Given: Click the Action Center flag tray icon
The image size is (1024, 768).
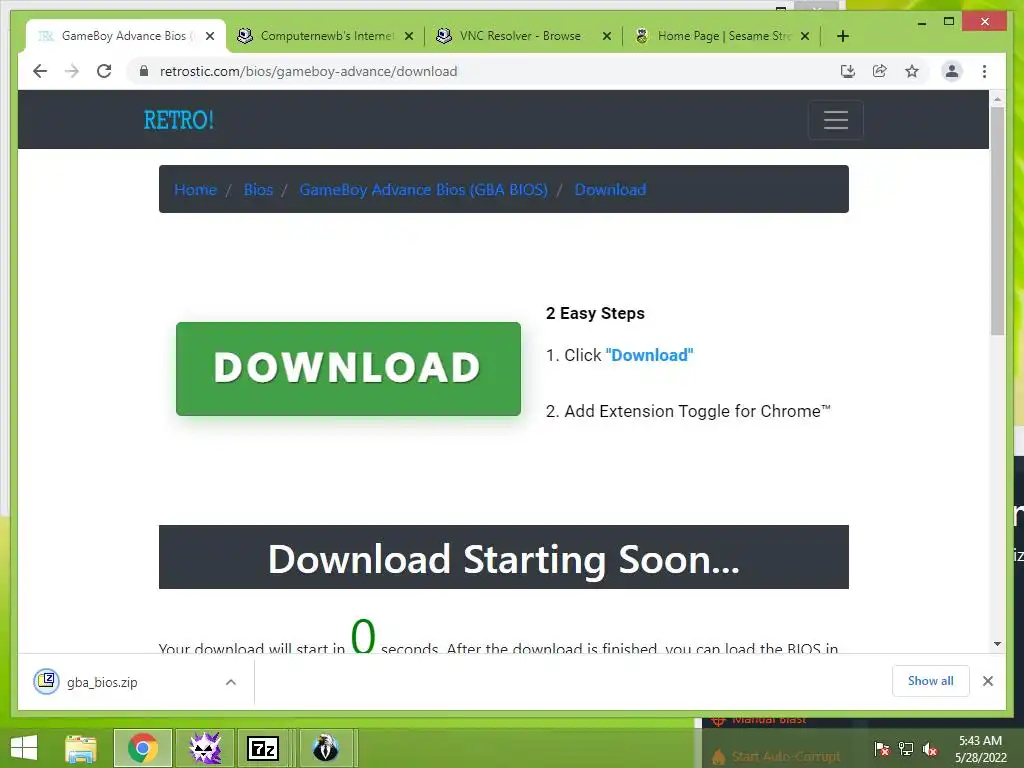Looking at the screenshot, I should [882, 749].
